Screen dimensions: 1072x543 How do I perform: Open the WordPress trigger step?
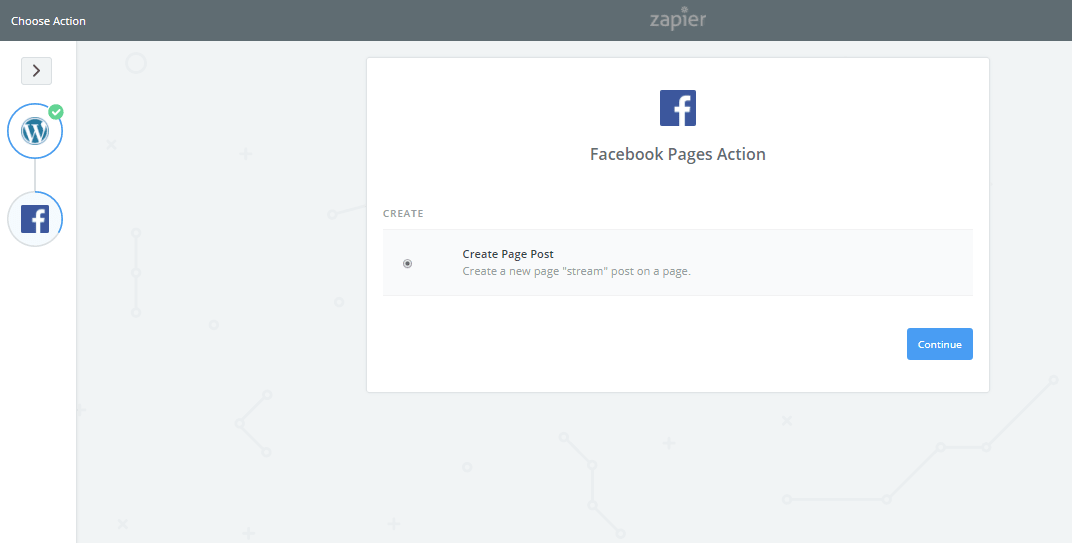35,131
